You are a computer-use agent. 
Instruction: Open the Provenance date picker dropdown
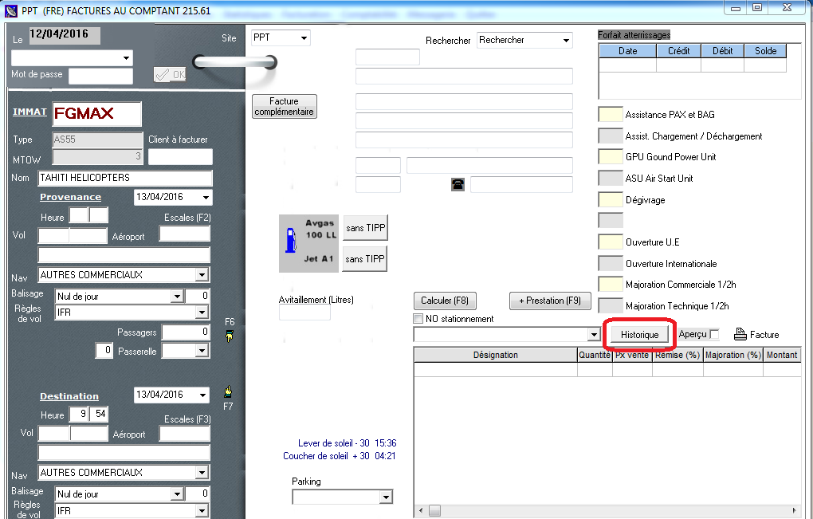click(205, 198)
